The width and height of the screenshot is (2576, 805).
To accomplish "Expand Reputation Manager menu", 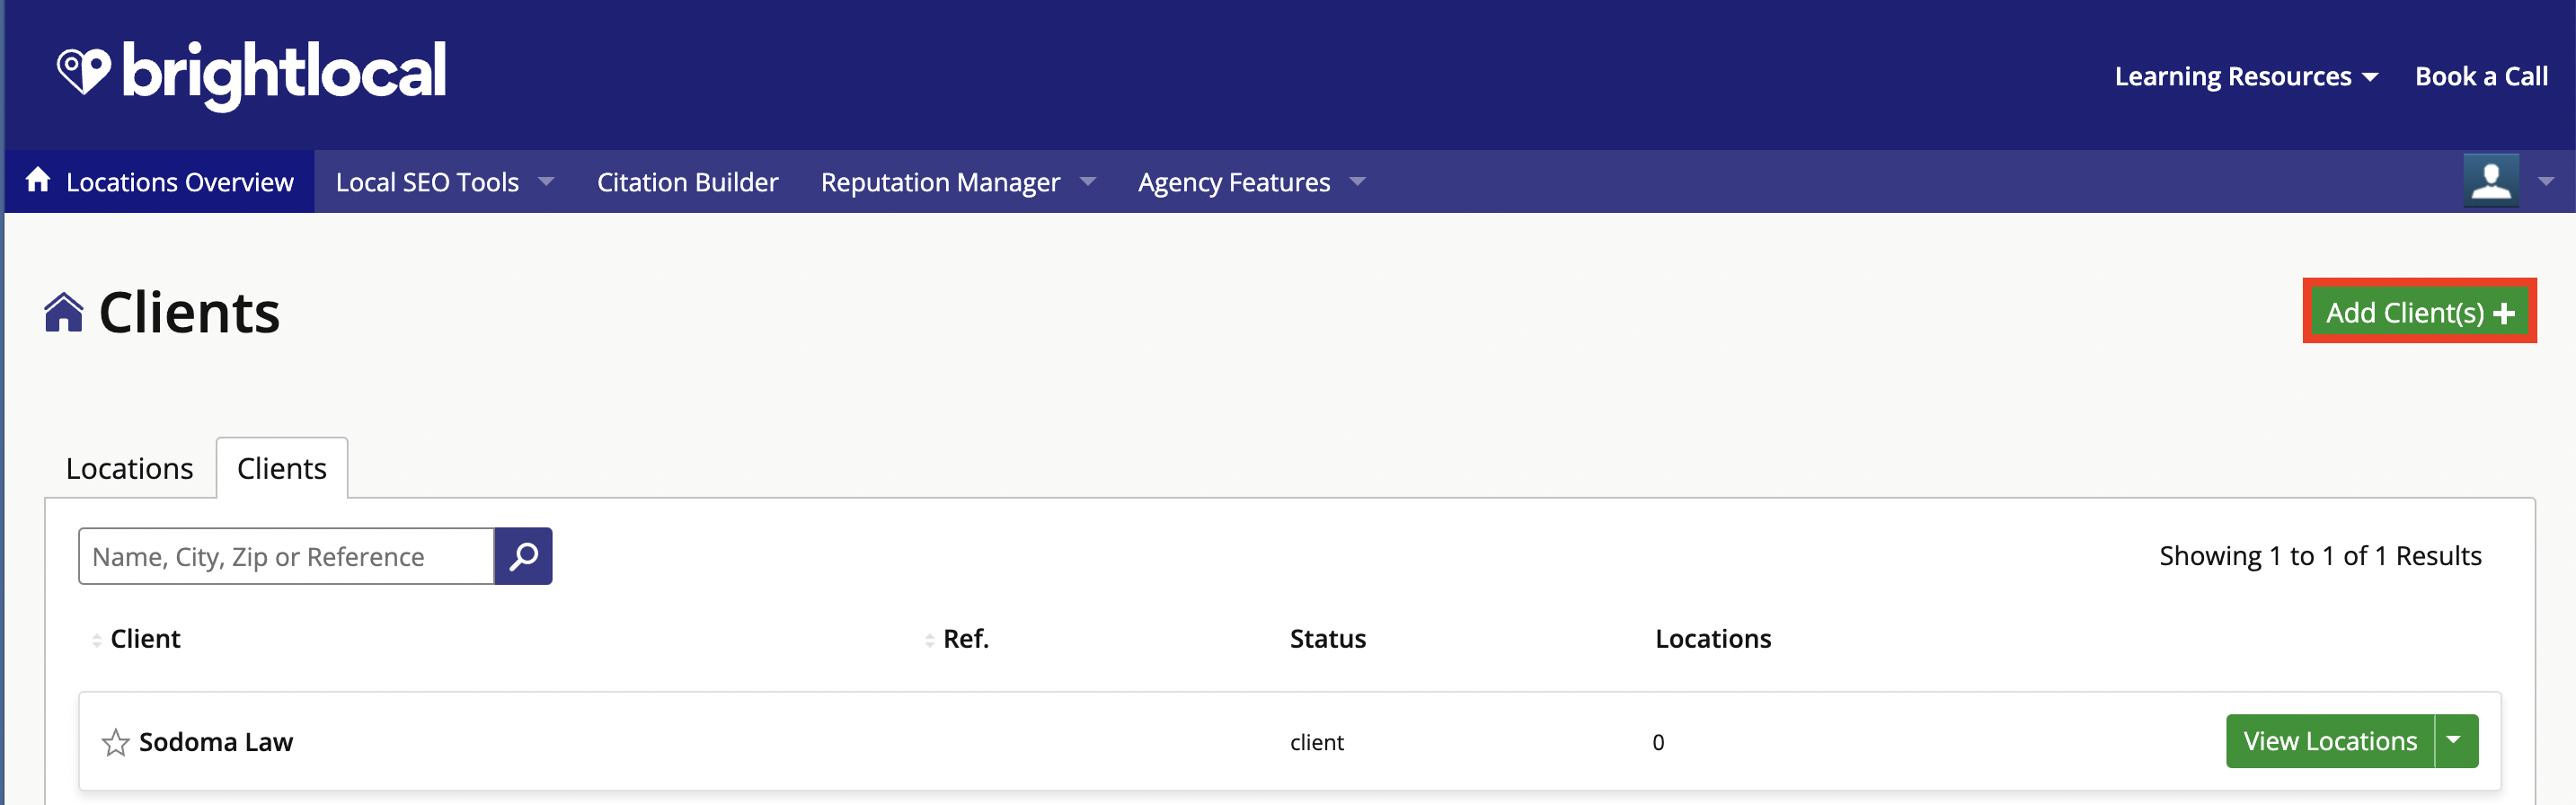I will (x=958, y=182).
